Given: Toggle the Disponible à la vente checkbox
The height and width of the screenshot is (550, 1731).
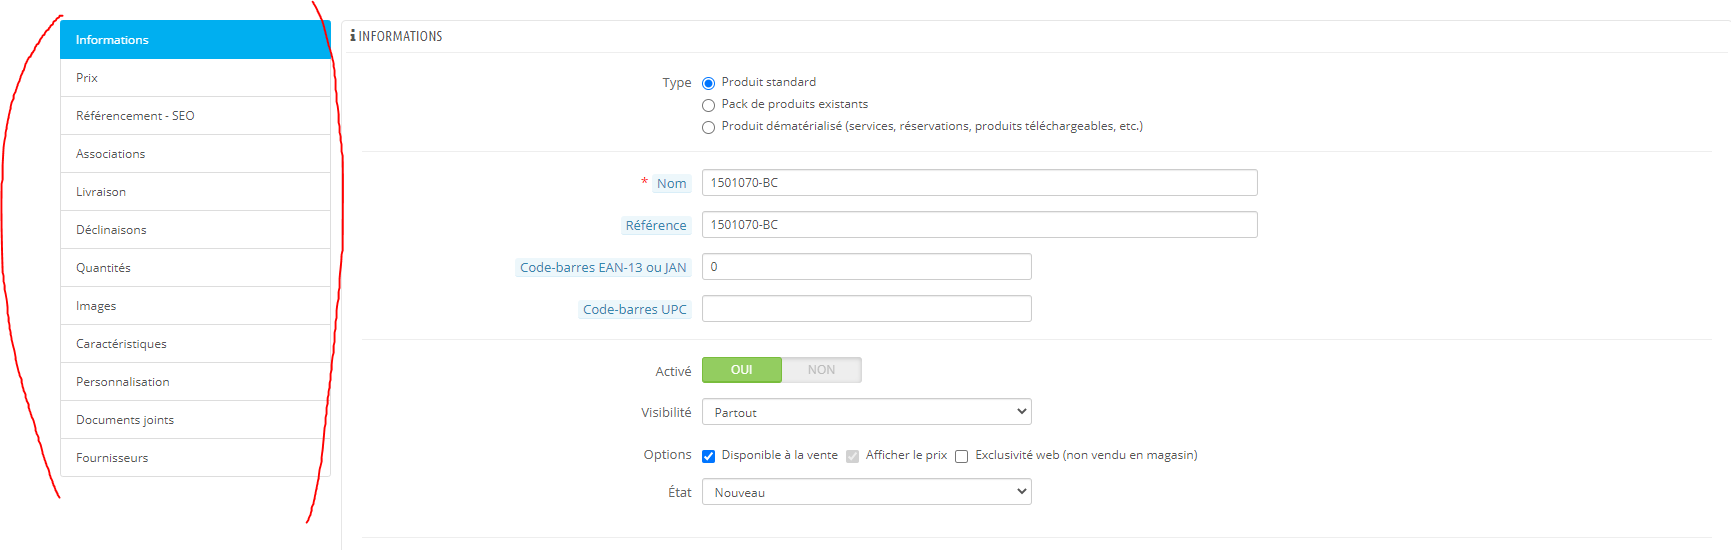Looking at the screenshot, I should [709, 456].
